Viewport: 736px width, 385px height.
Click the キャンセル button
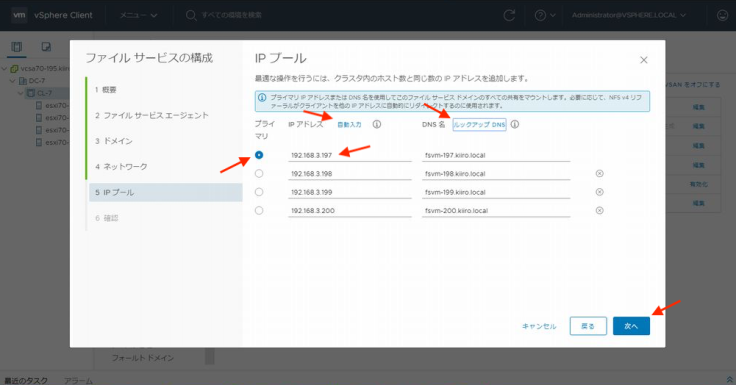539,326
